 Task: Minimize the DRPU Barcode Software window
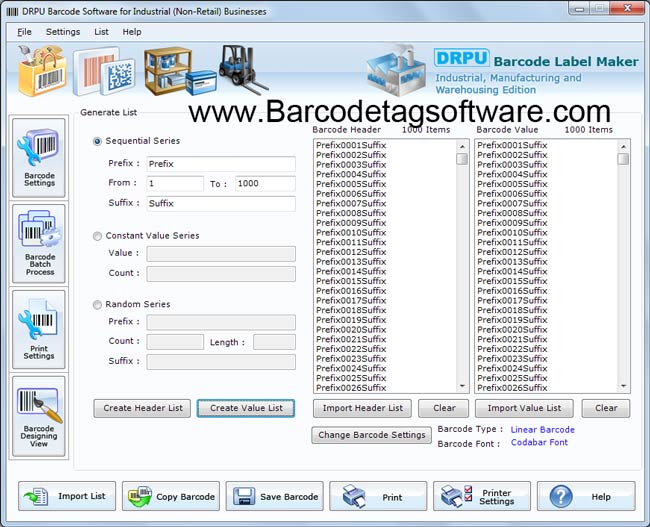click(580, 9)
